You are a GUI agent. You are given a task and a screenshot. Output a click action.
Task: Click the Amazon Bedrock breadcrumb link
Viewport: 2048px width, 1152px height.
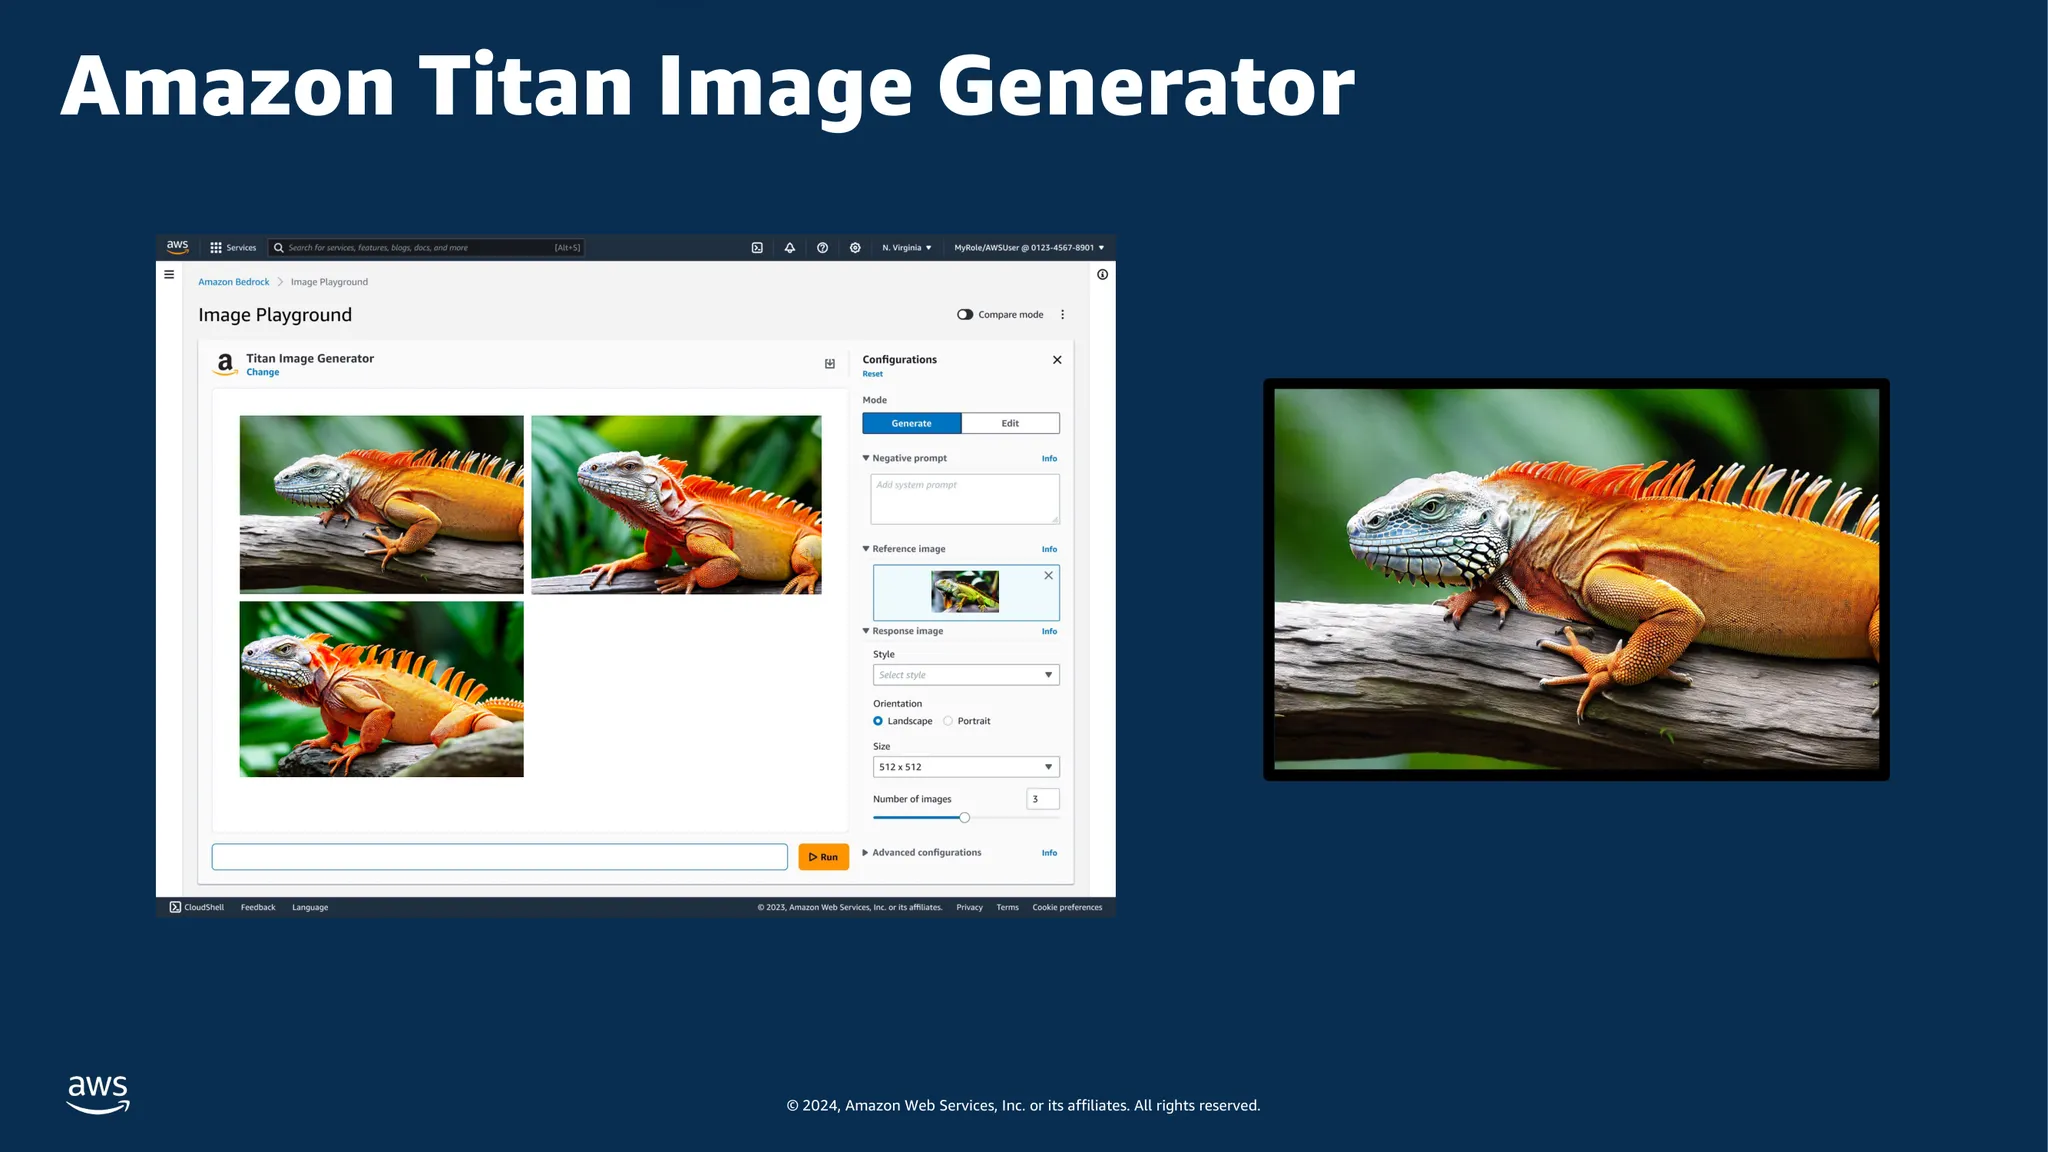click(233, 282)
